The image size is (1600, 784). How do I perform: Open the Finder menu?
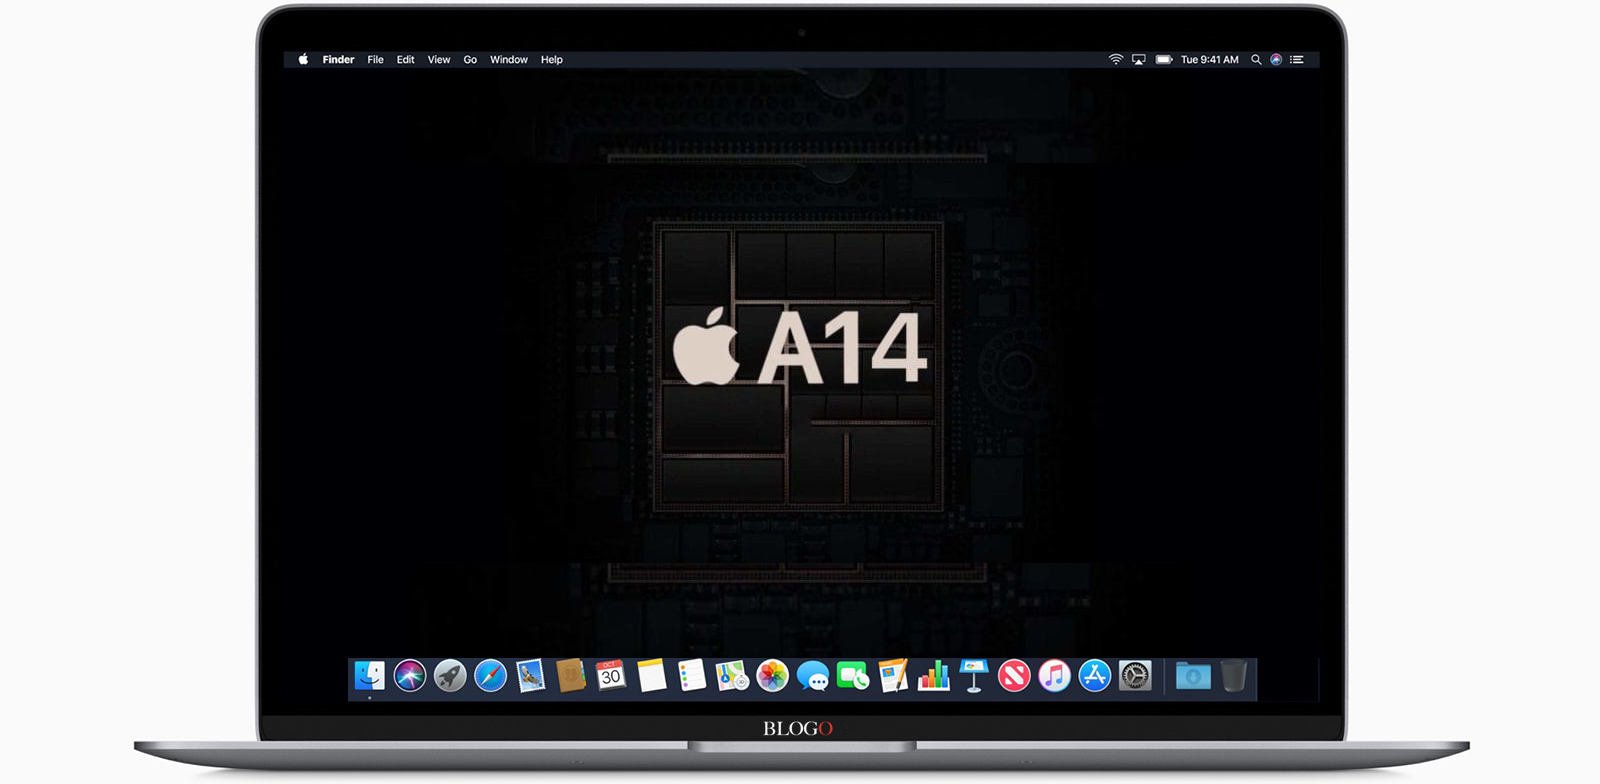click(x=338, y=60)
